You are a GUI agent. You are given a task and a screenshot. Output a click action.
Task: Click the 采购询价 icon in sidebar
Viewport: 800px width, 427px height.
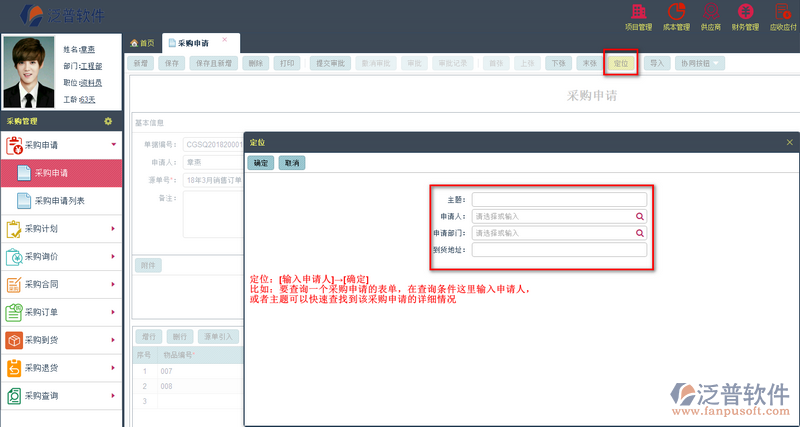(14, 257)
